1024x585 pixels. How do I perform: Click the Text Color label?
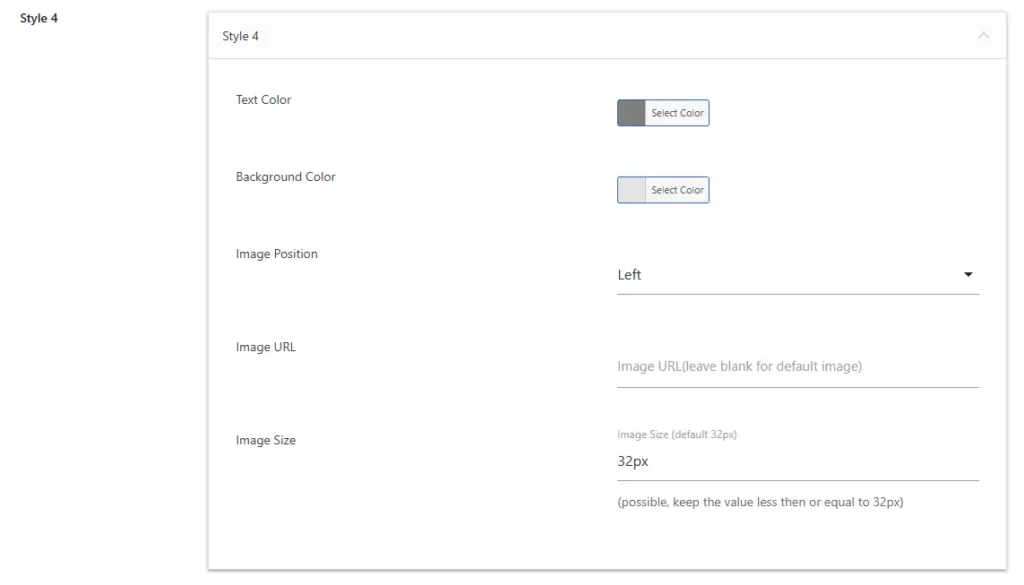pos(264,100)
